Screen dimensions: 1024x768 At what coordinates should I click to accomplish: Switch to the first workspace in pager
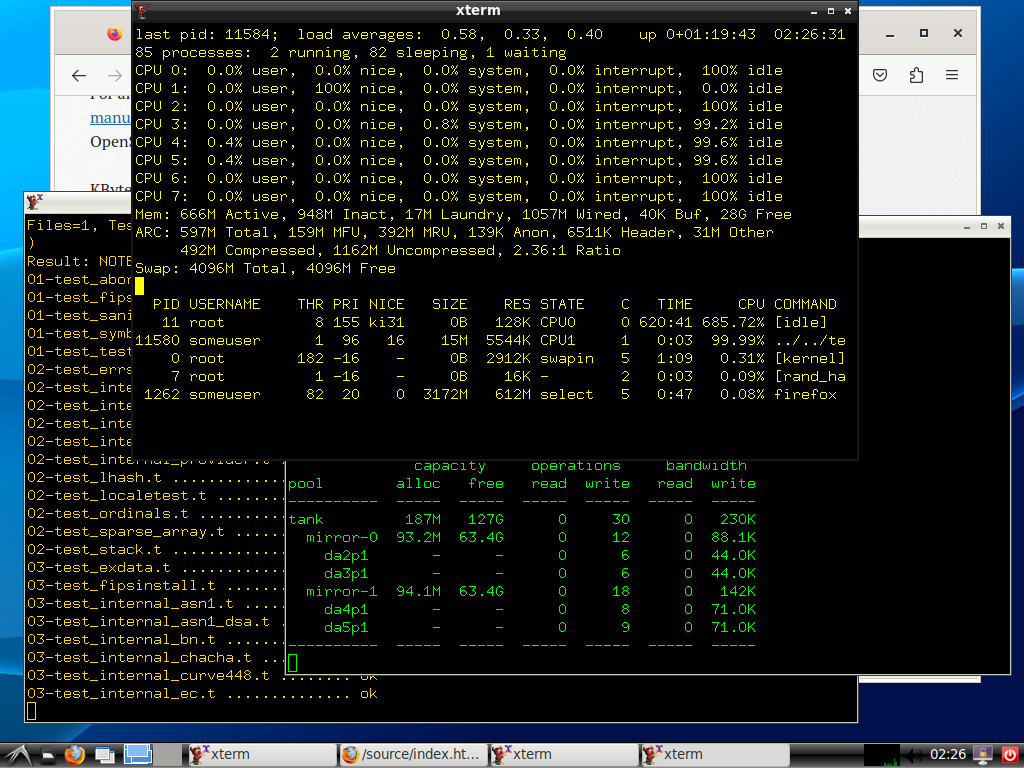(136, 754)
